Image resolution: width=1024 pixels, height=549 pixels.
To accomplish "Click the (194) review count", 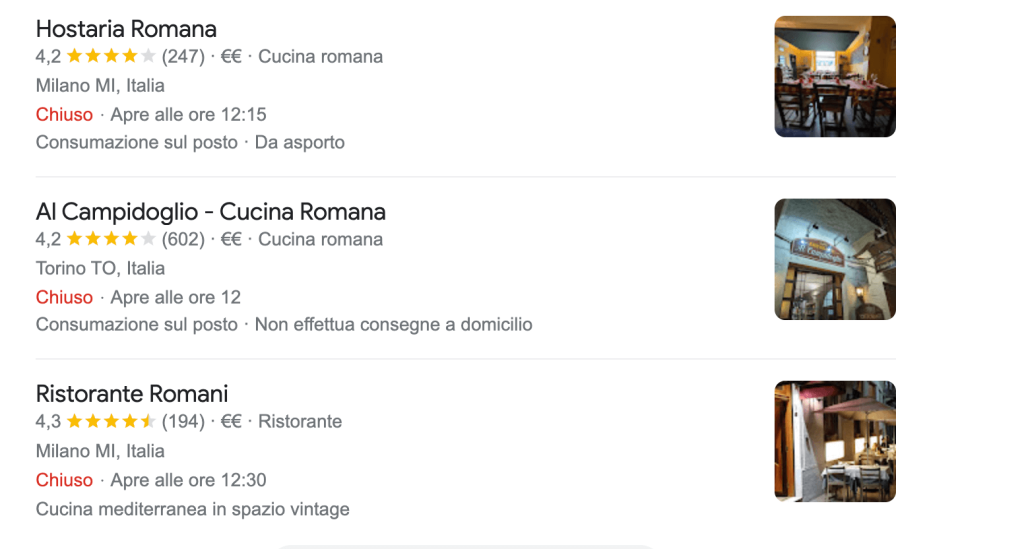I will [183, 422].
